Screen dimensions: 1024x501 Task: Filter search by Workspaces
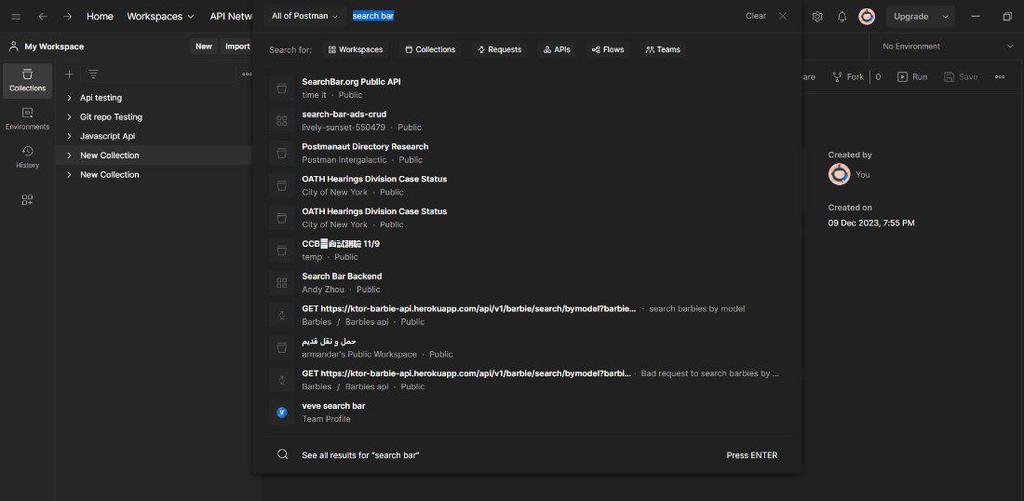pyautogui.click(x=355, y=49)
